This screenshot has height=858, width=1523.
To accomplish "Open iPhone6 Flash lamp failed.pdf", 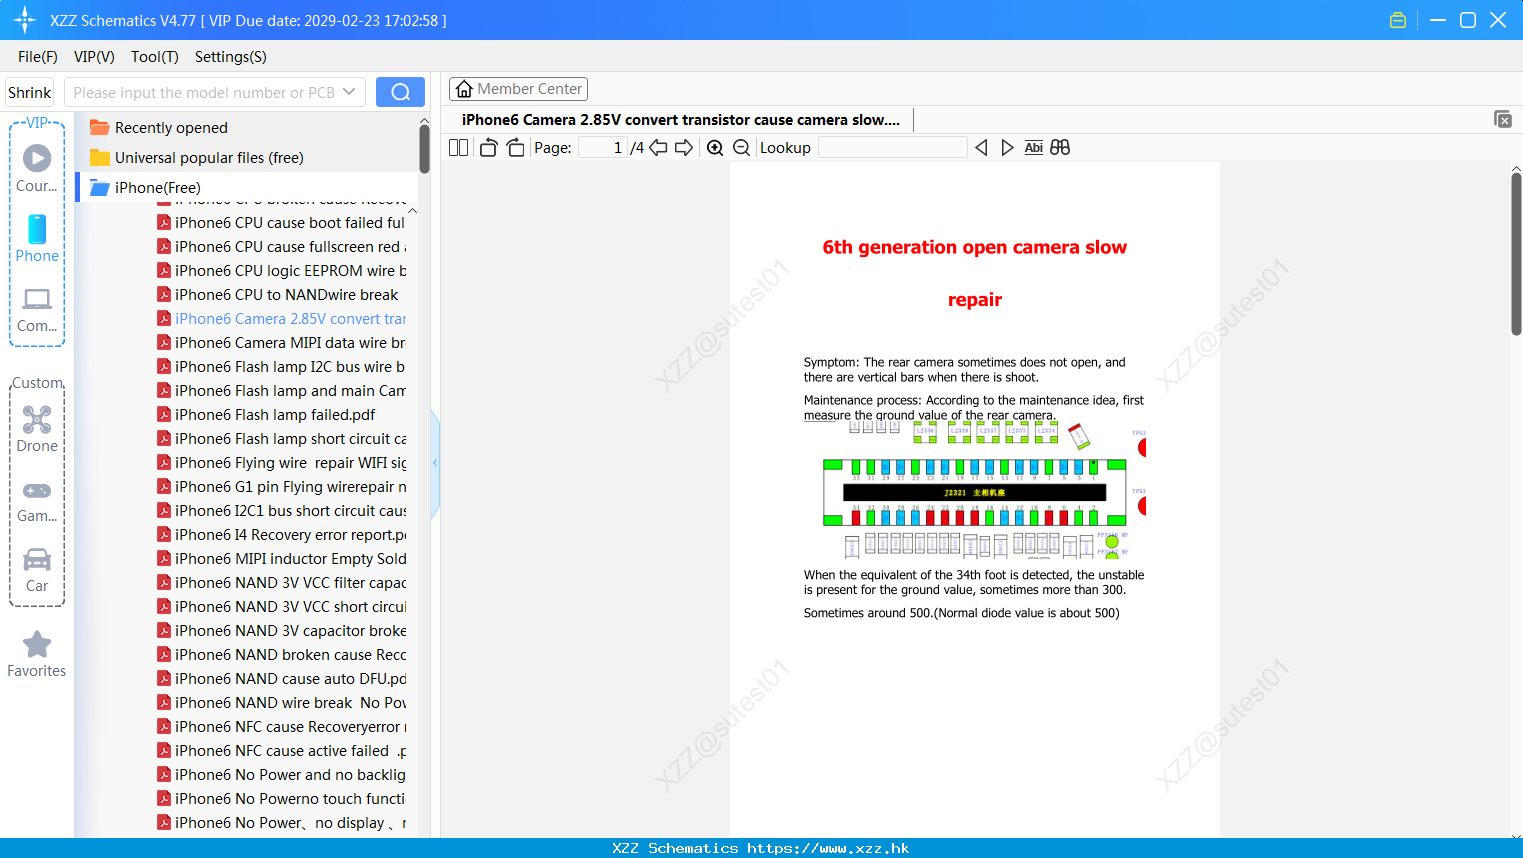I will click(x=266, y=415).
